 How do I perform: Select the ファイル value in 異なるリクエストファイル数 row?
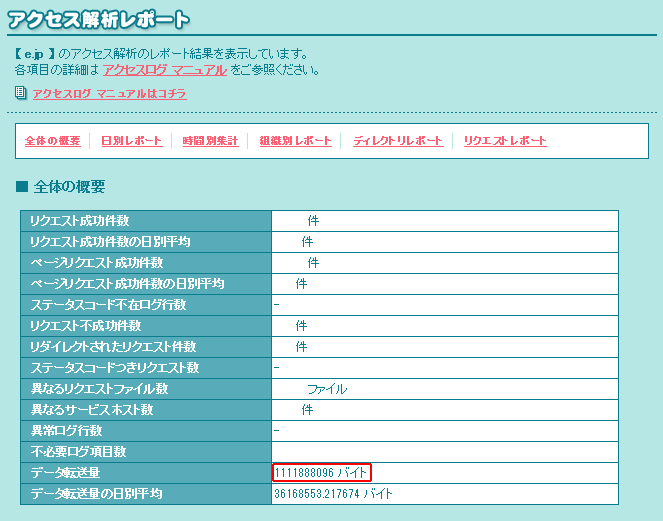click(x=327, y=389)
